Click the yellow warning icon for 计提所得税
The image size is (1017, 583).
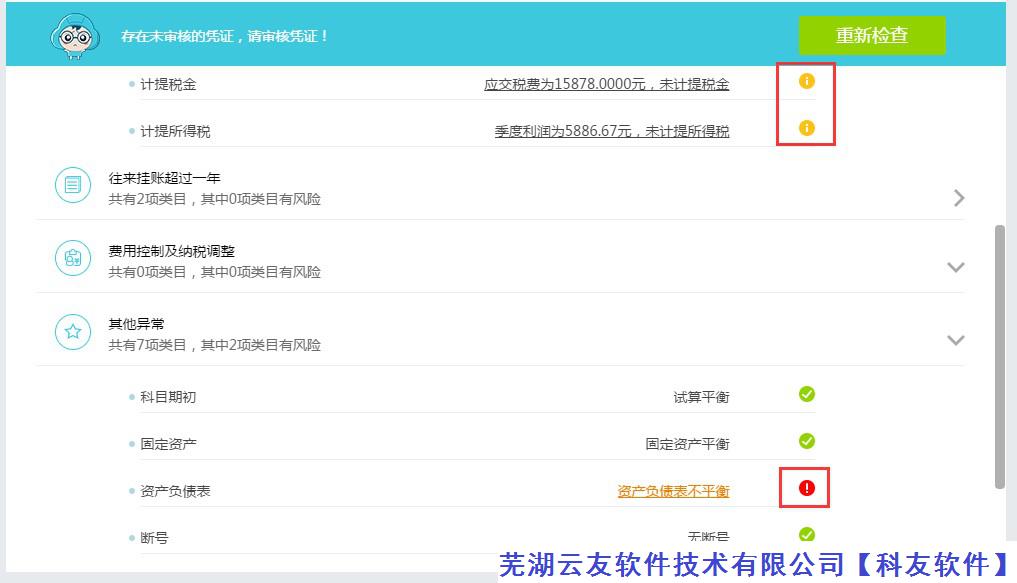pos(806,128)
